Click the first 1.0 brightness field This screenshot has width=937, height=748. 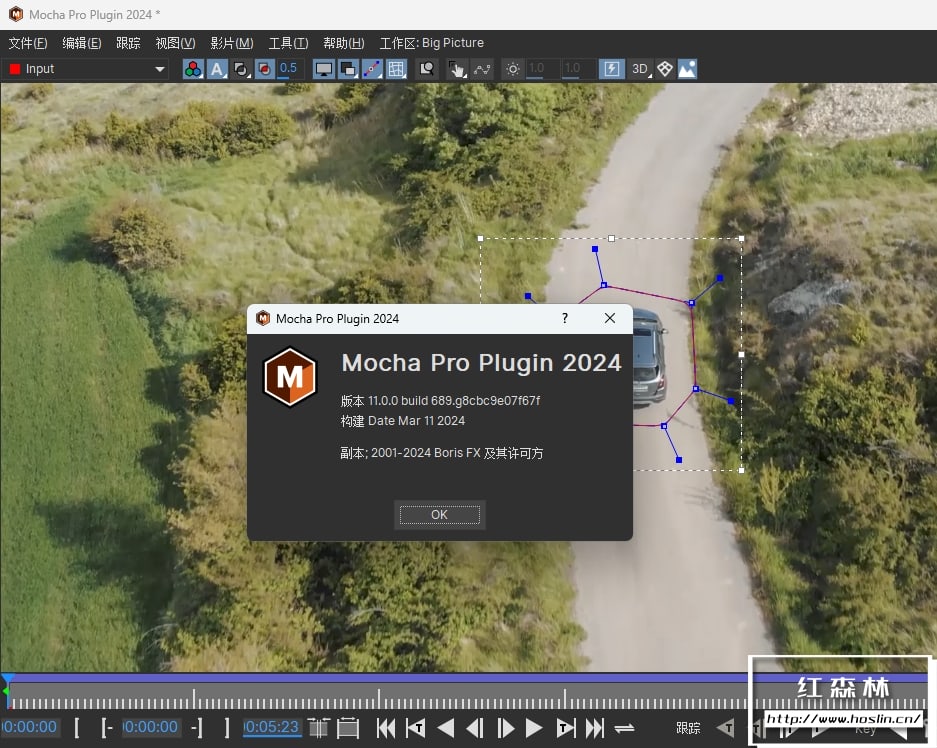pos(543,69)
